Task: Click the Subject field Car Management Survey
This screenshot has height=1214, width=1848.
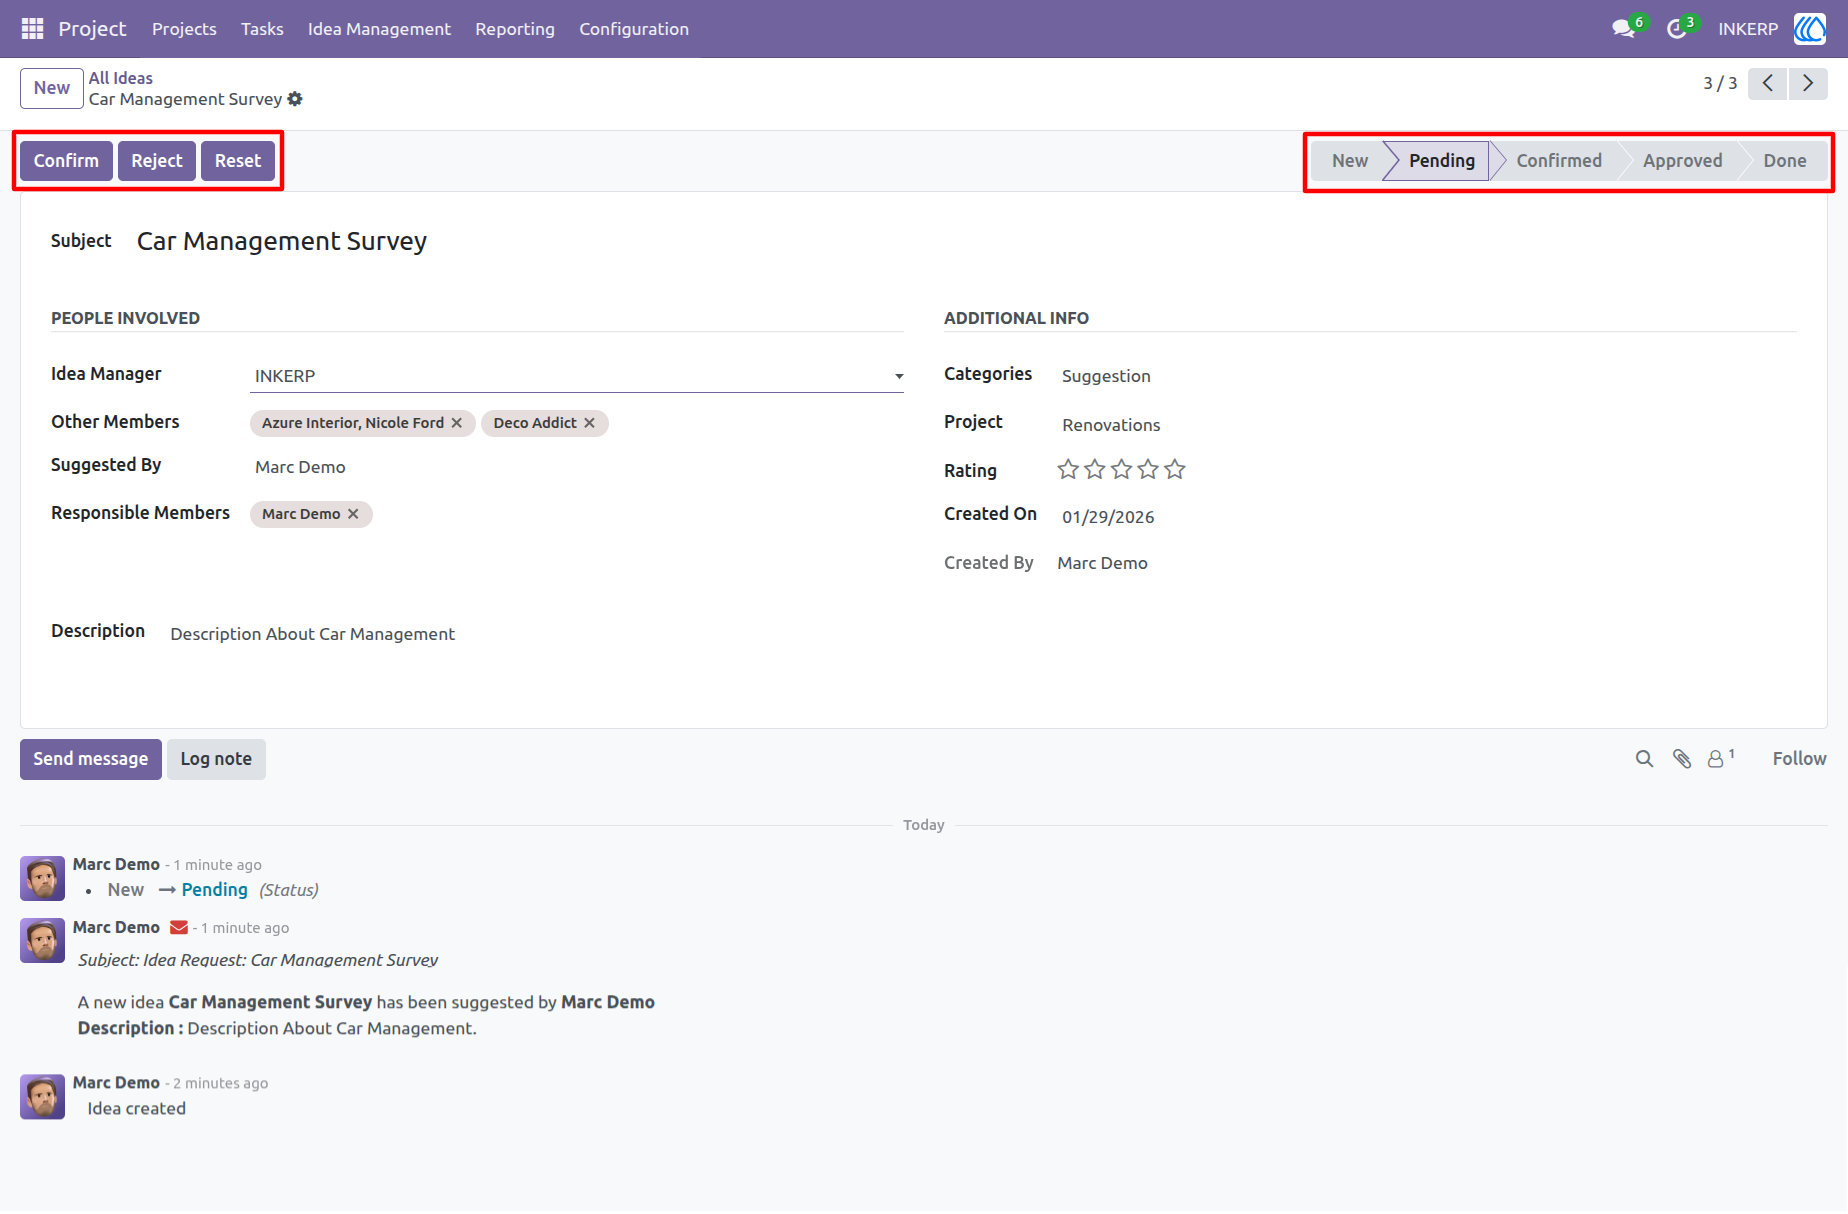Action: [282, 241]
